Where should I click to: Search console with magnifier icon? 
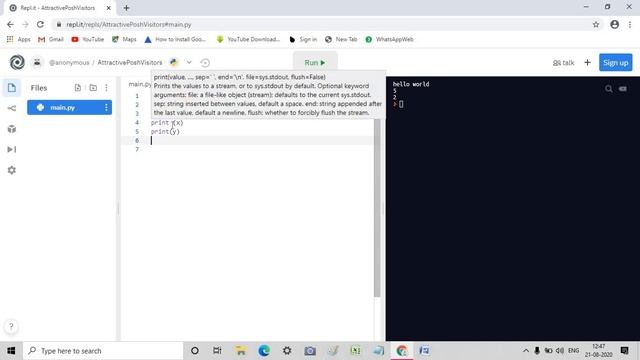pos(609,89)
